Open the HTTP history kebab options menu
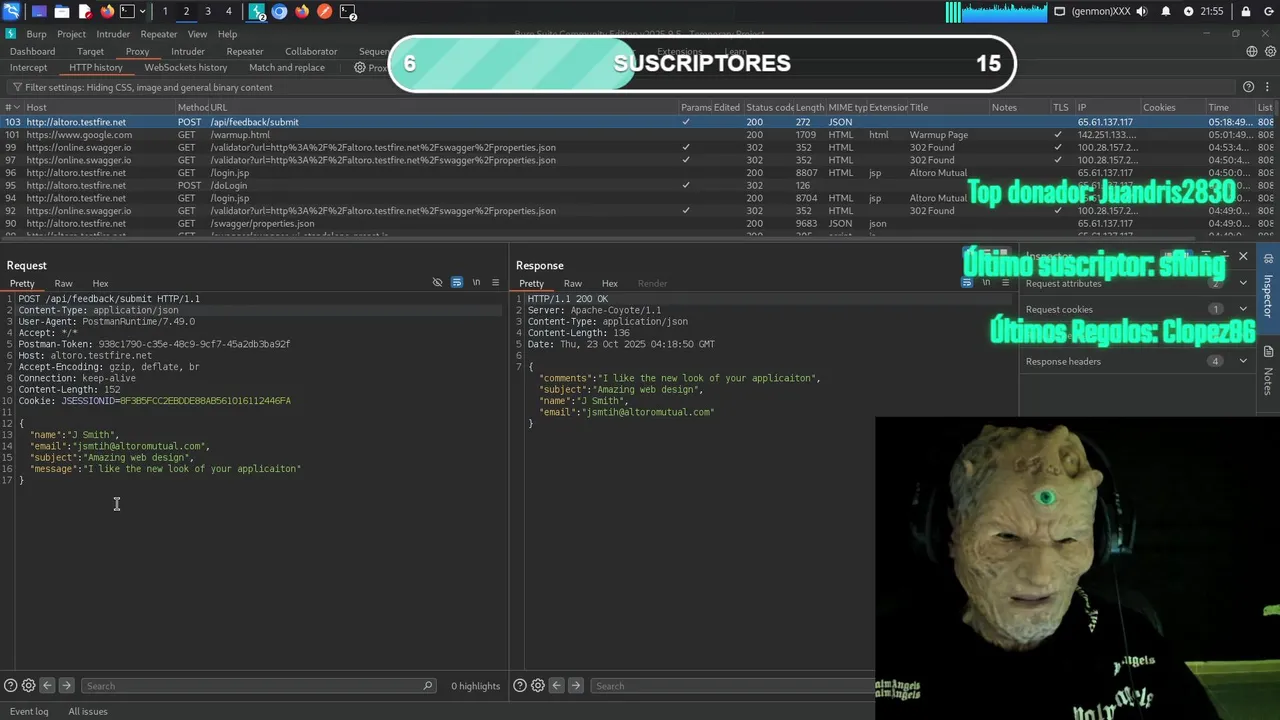Image resolution: width=1280 pixels, height=720 pixels. pos(1267,87)
